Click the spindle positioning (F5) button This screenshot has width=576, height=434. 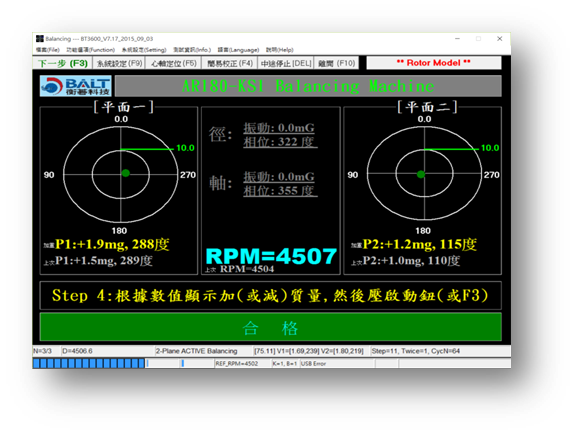click(x=174, y=63)
